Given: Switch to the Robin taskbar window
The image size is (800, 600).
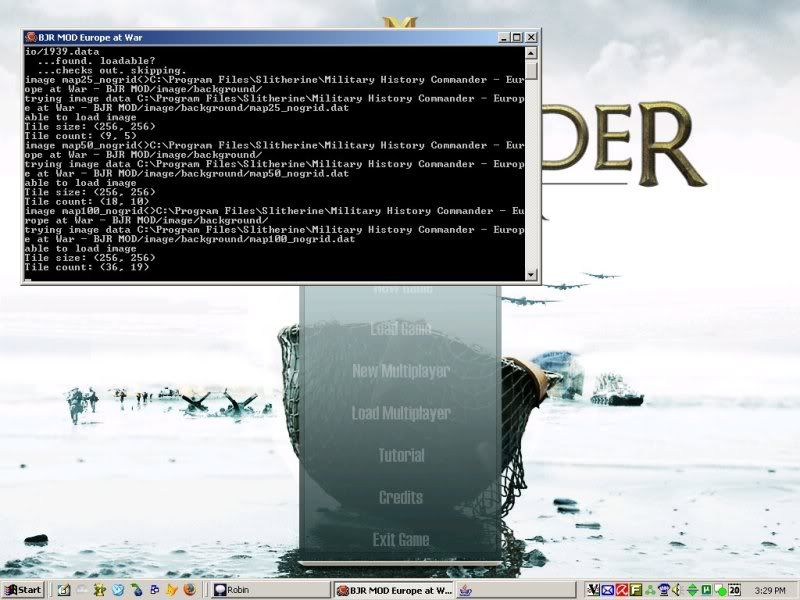Looking at the screenshot, I should [x=269, y=590].
